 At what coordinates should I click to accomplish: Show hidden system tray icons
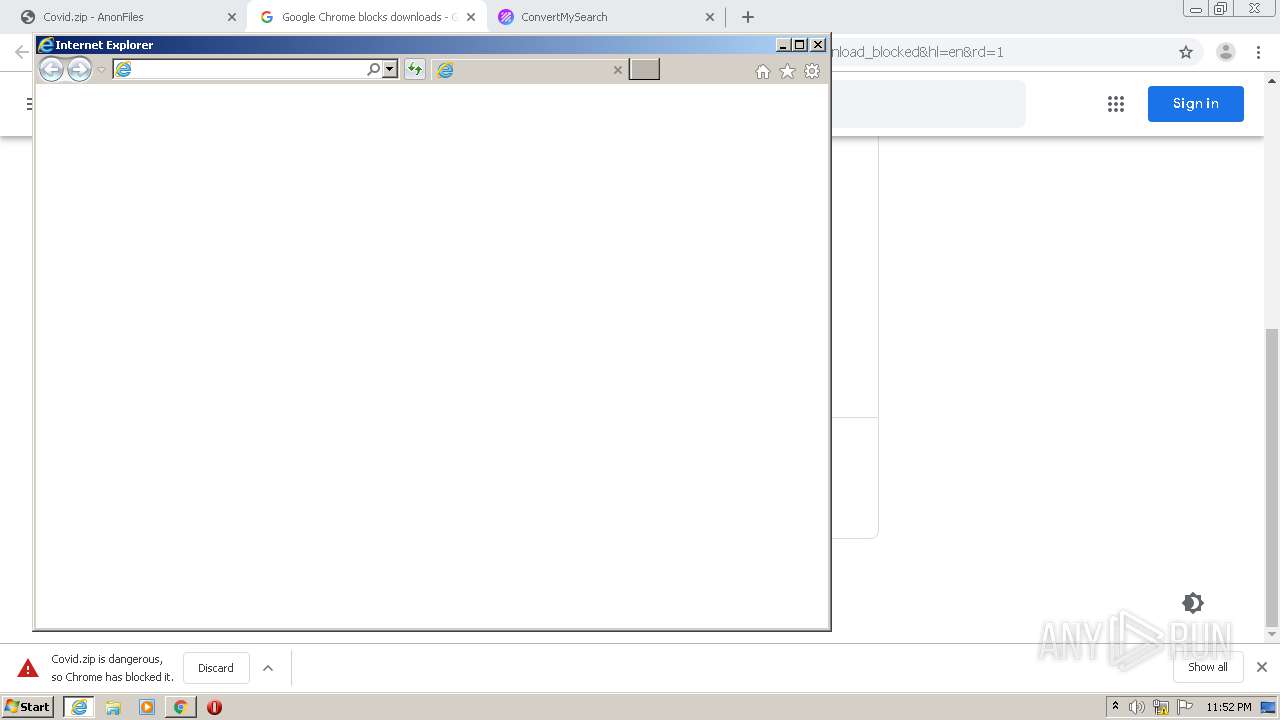tap(1115, 707)
